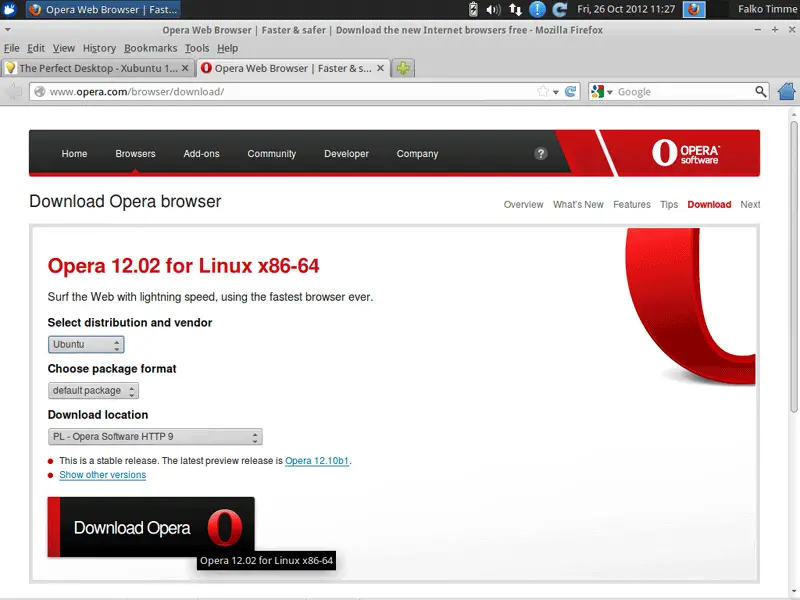This screenshot has height=600, width=800.
Task: Click Show other versions link
Action: (x=103, y=474)
